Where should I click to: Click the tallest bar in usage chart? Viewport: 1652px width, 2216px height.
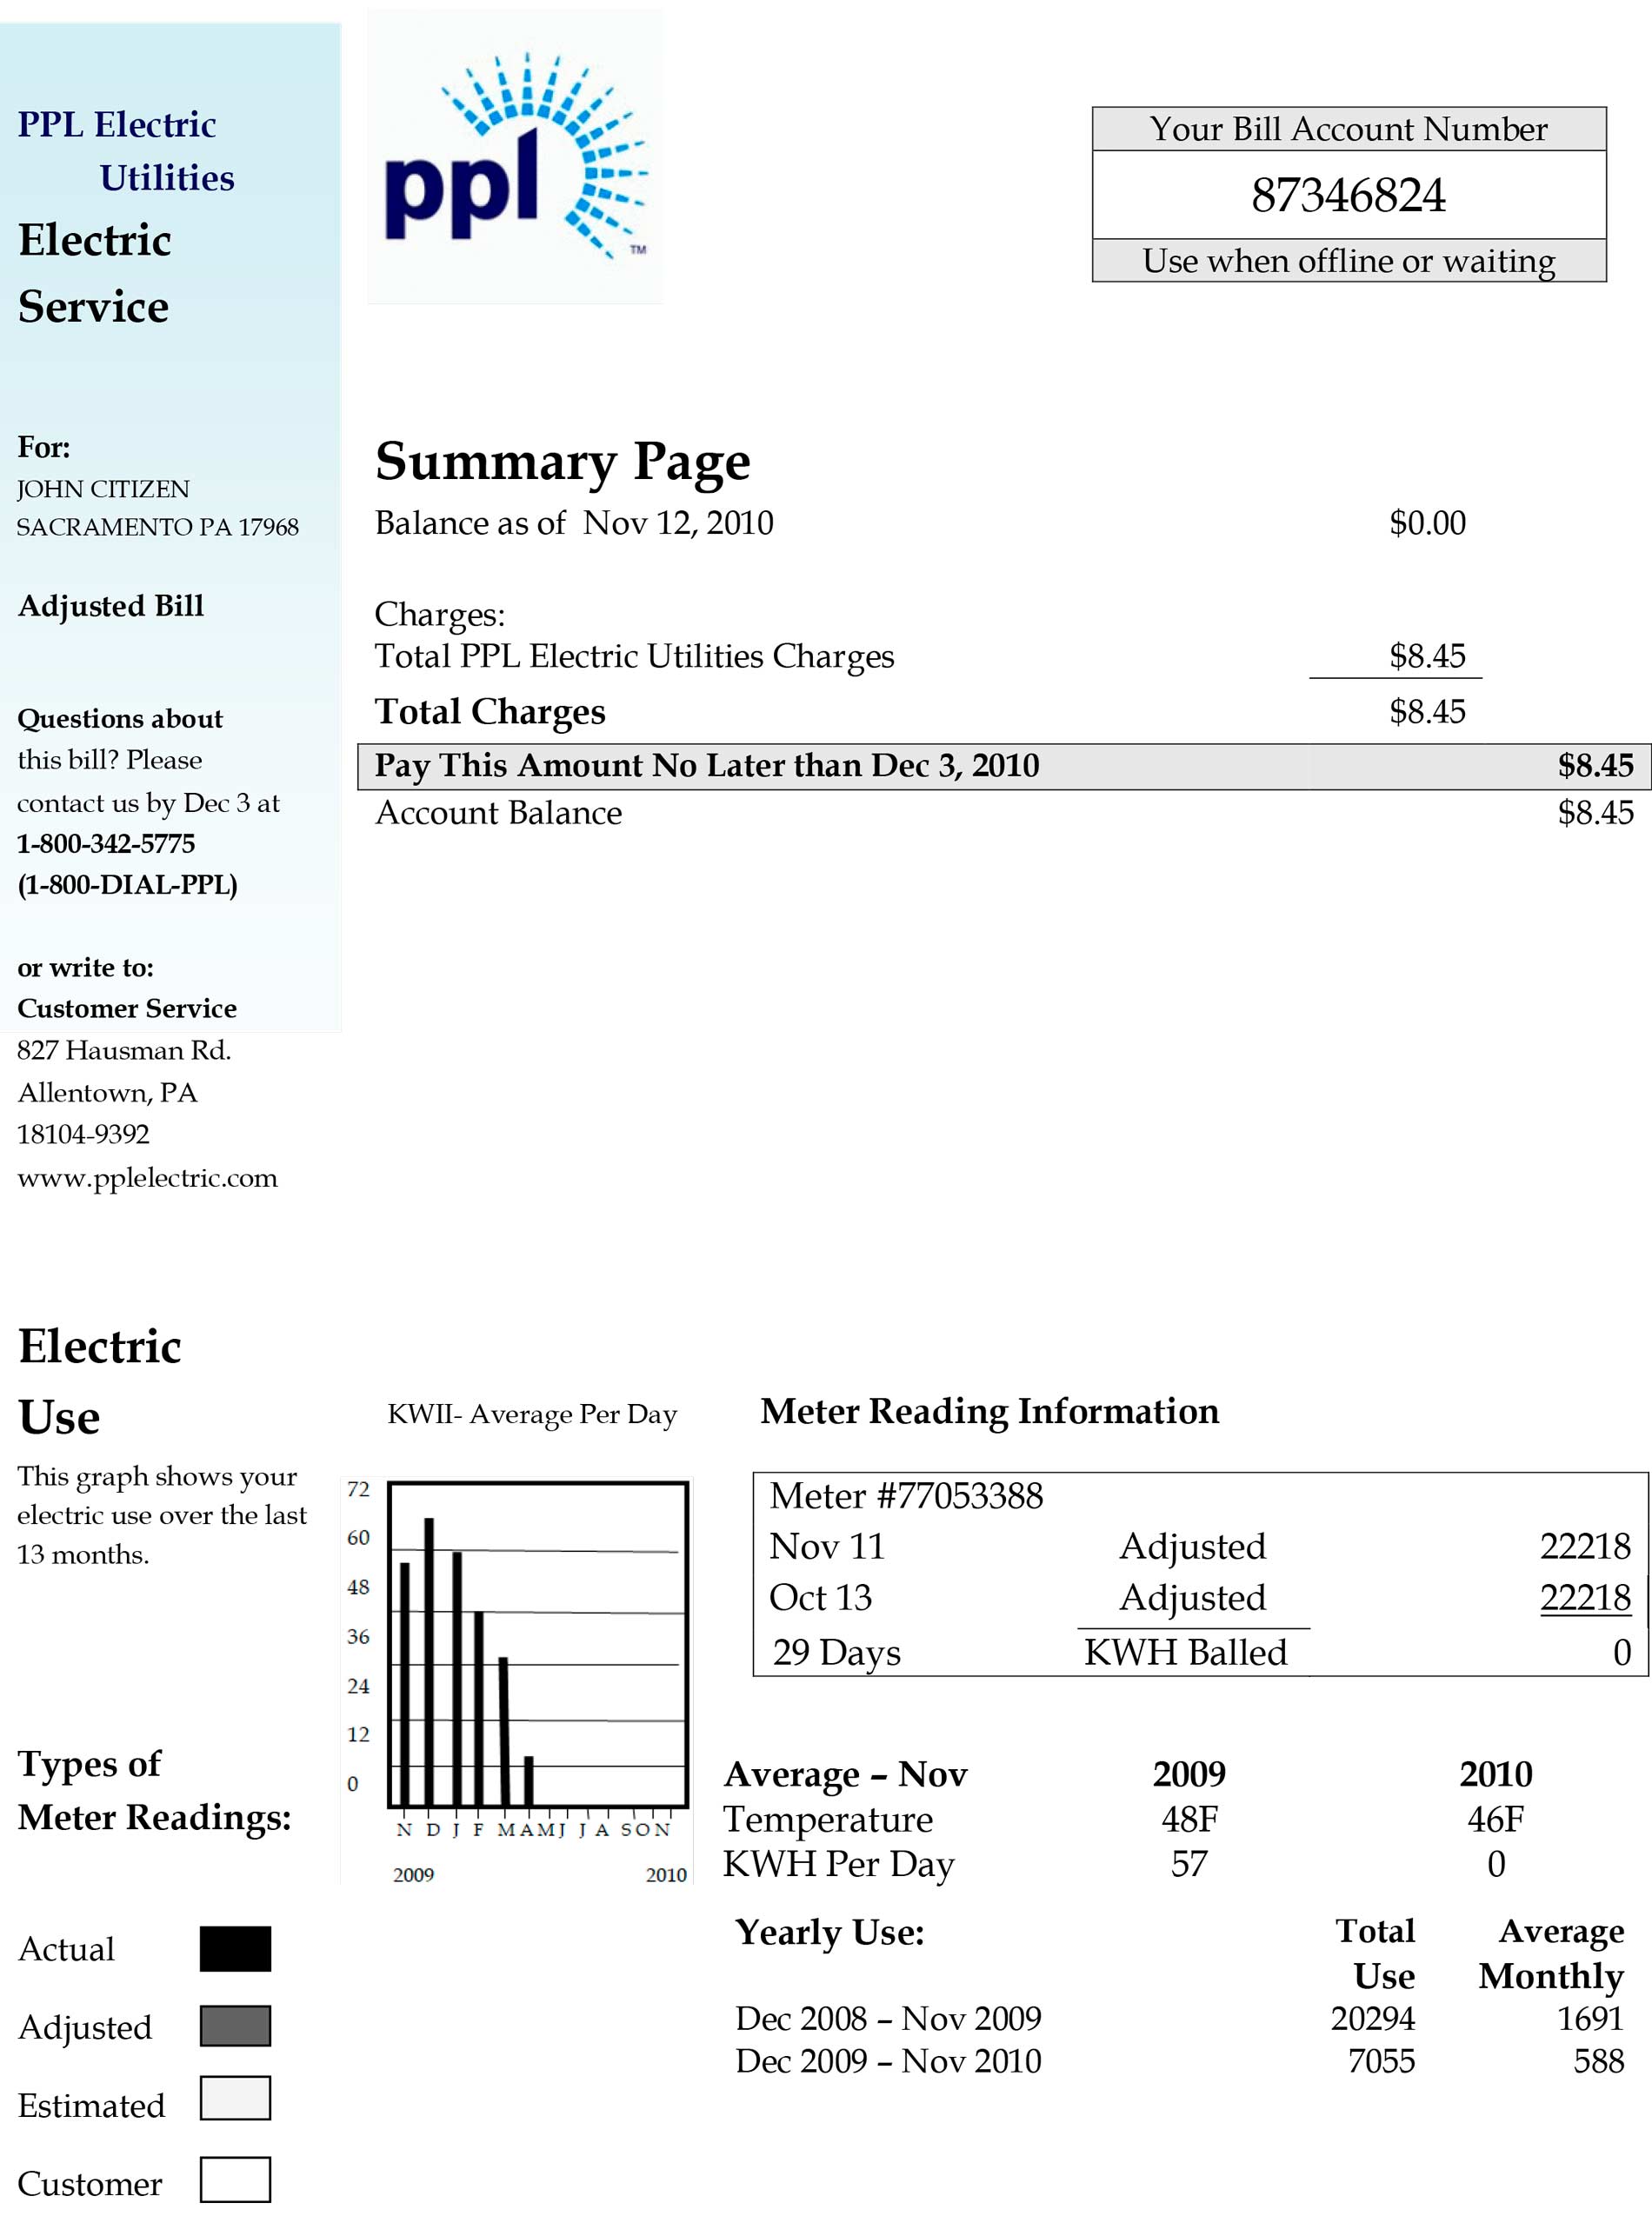click(429, 1660)
